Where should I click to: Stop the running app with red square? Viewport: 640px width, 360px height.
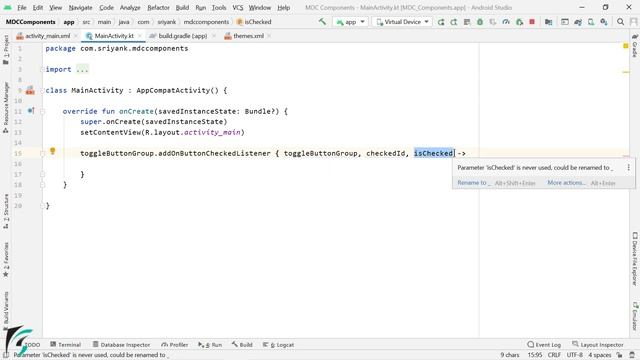tap(532, 22)
